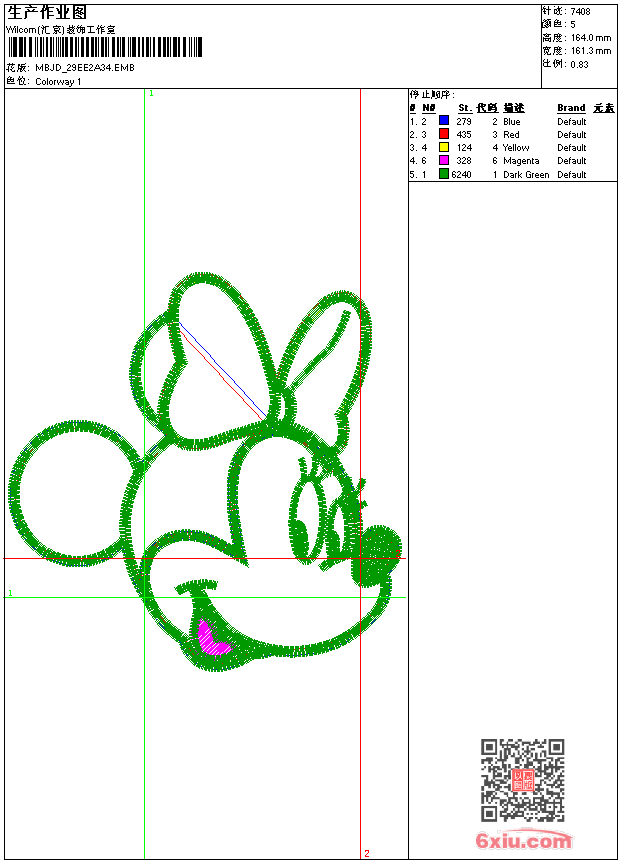Click the width value 161.3 mm

pyautogui.click(x=591, y=51)
